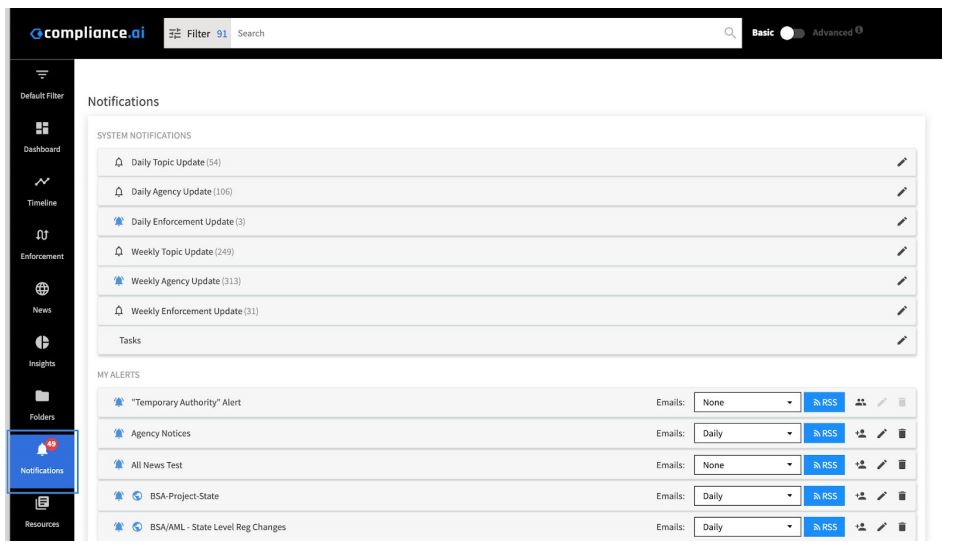
Task: Edit the All News Test alert
Action: 882,465
